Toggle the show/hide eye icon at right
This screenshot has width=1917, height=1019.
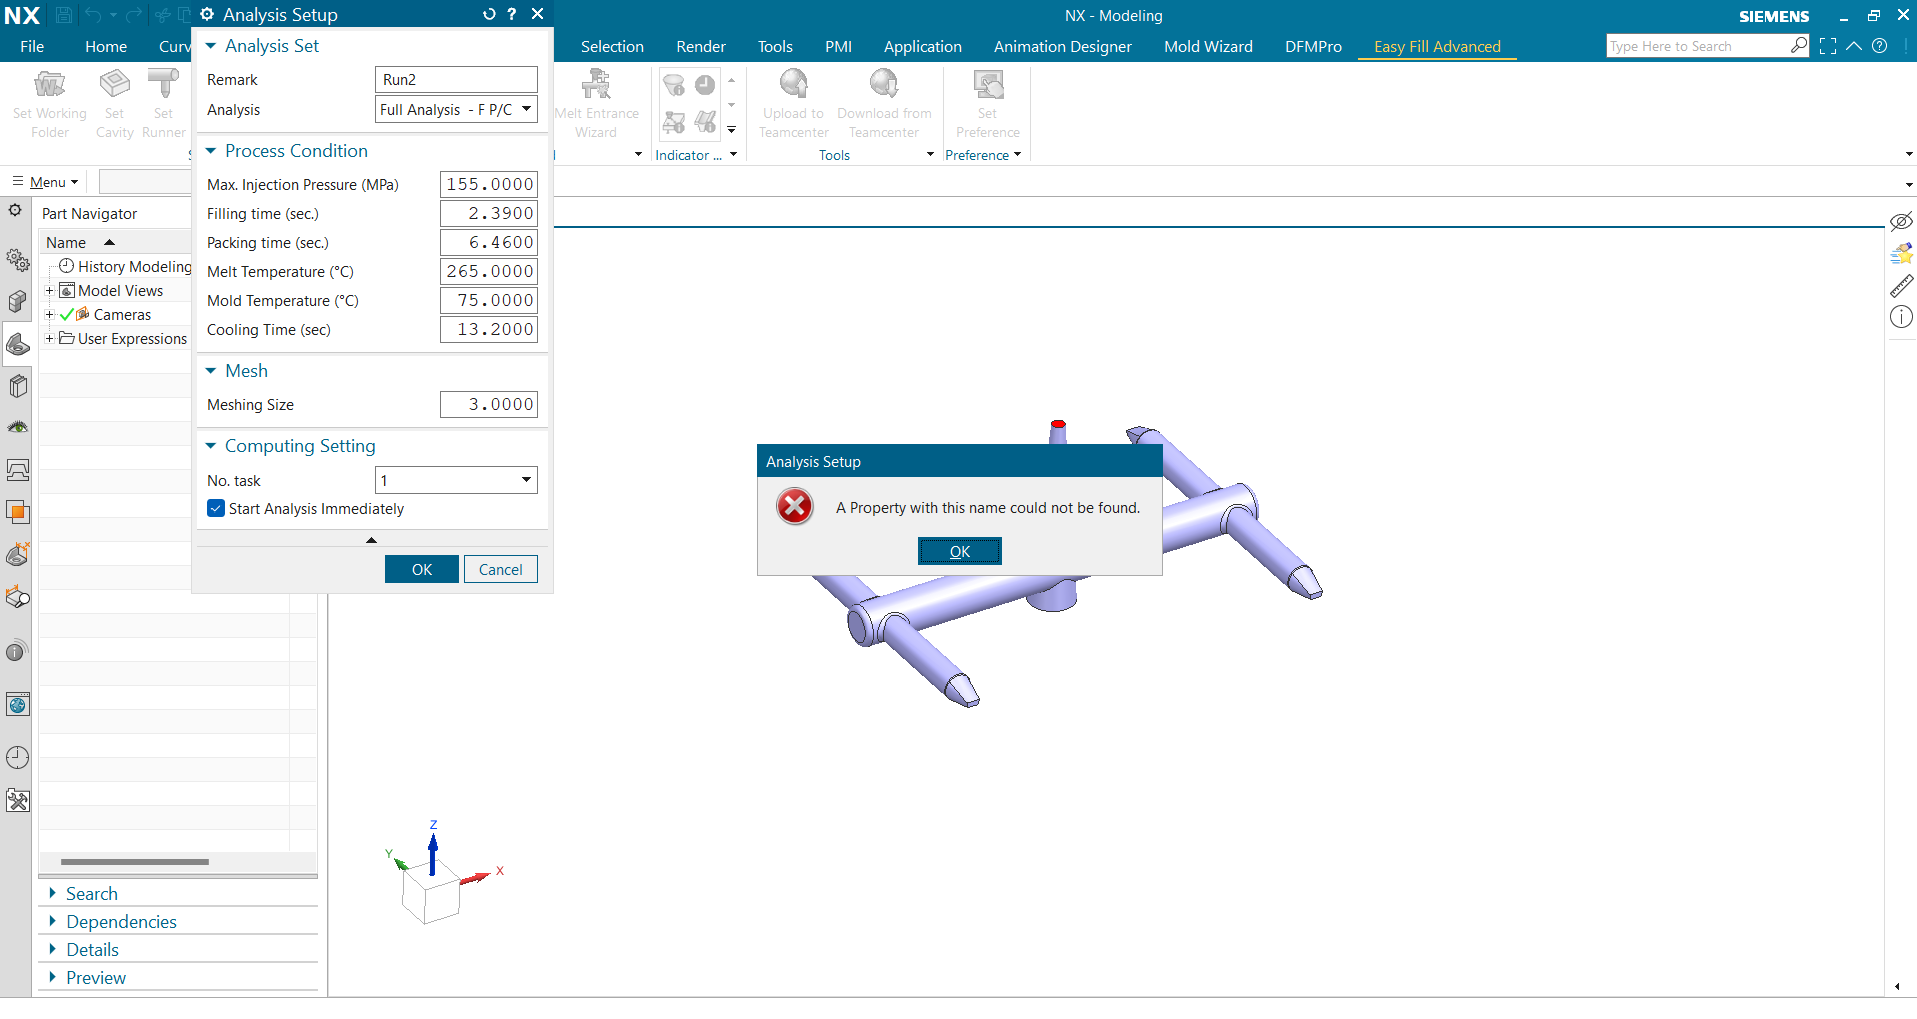[1901, 221]
